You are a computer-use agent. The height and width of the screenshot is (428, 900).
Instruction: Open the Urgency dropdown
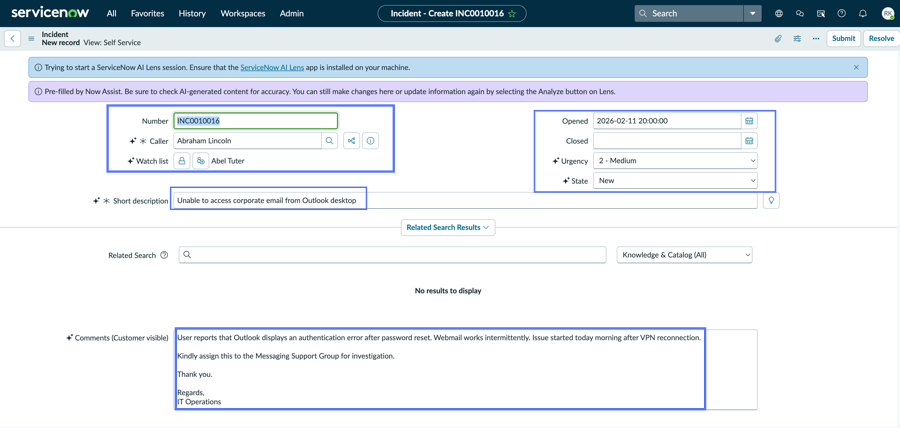coord(675,161)
